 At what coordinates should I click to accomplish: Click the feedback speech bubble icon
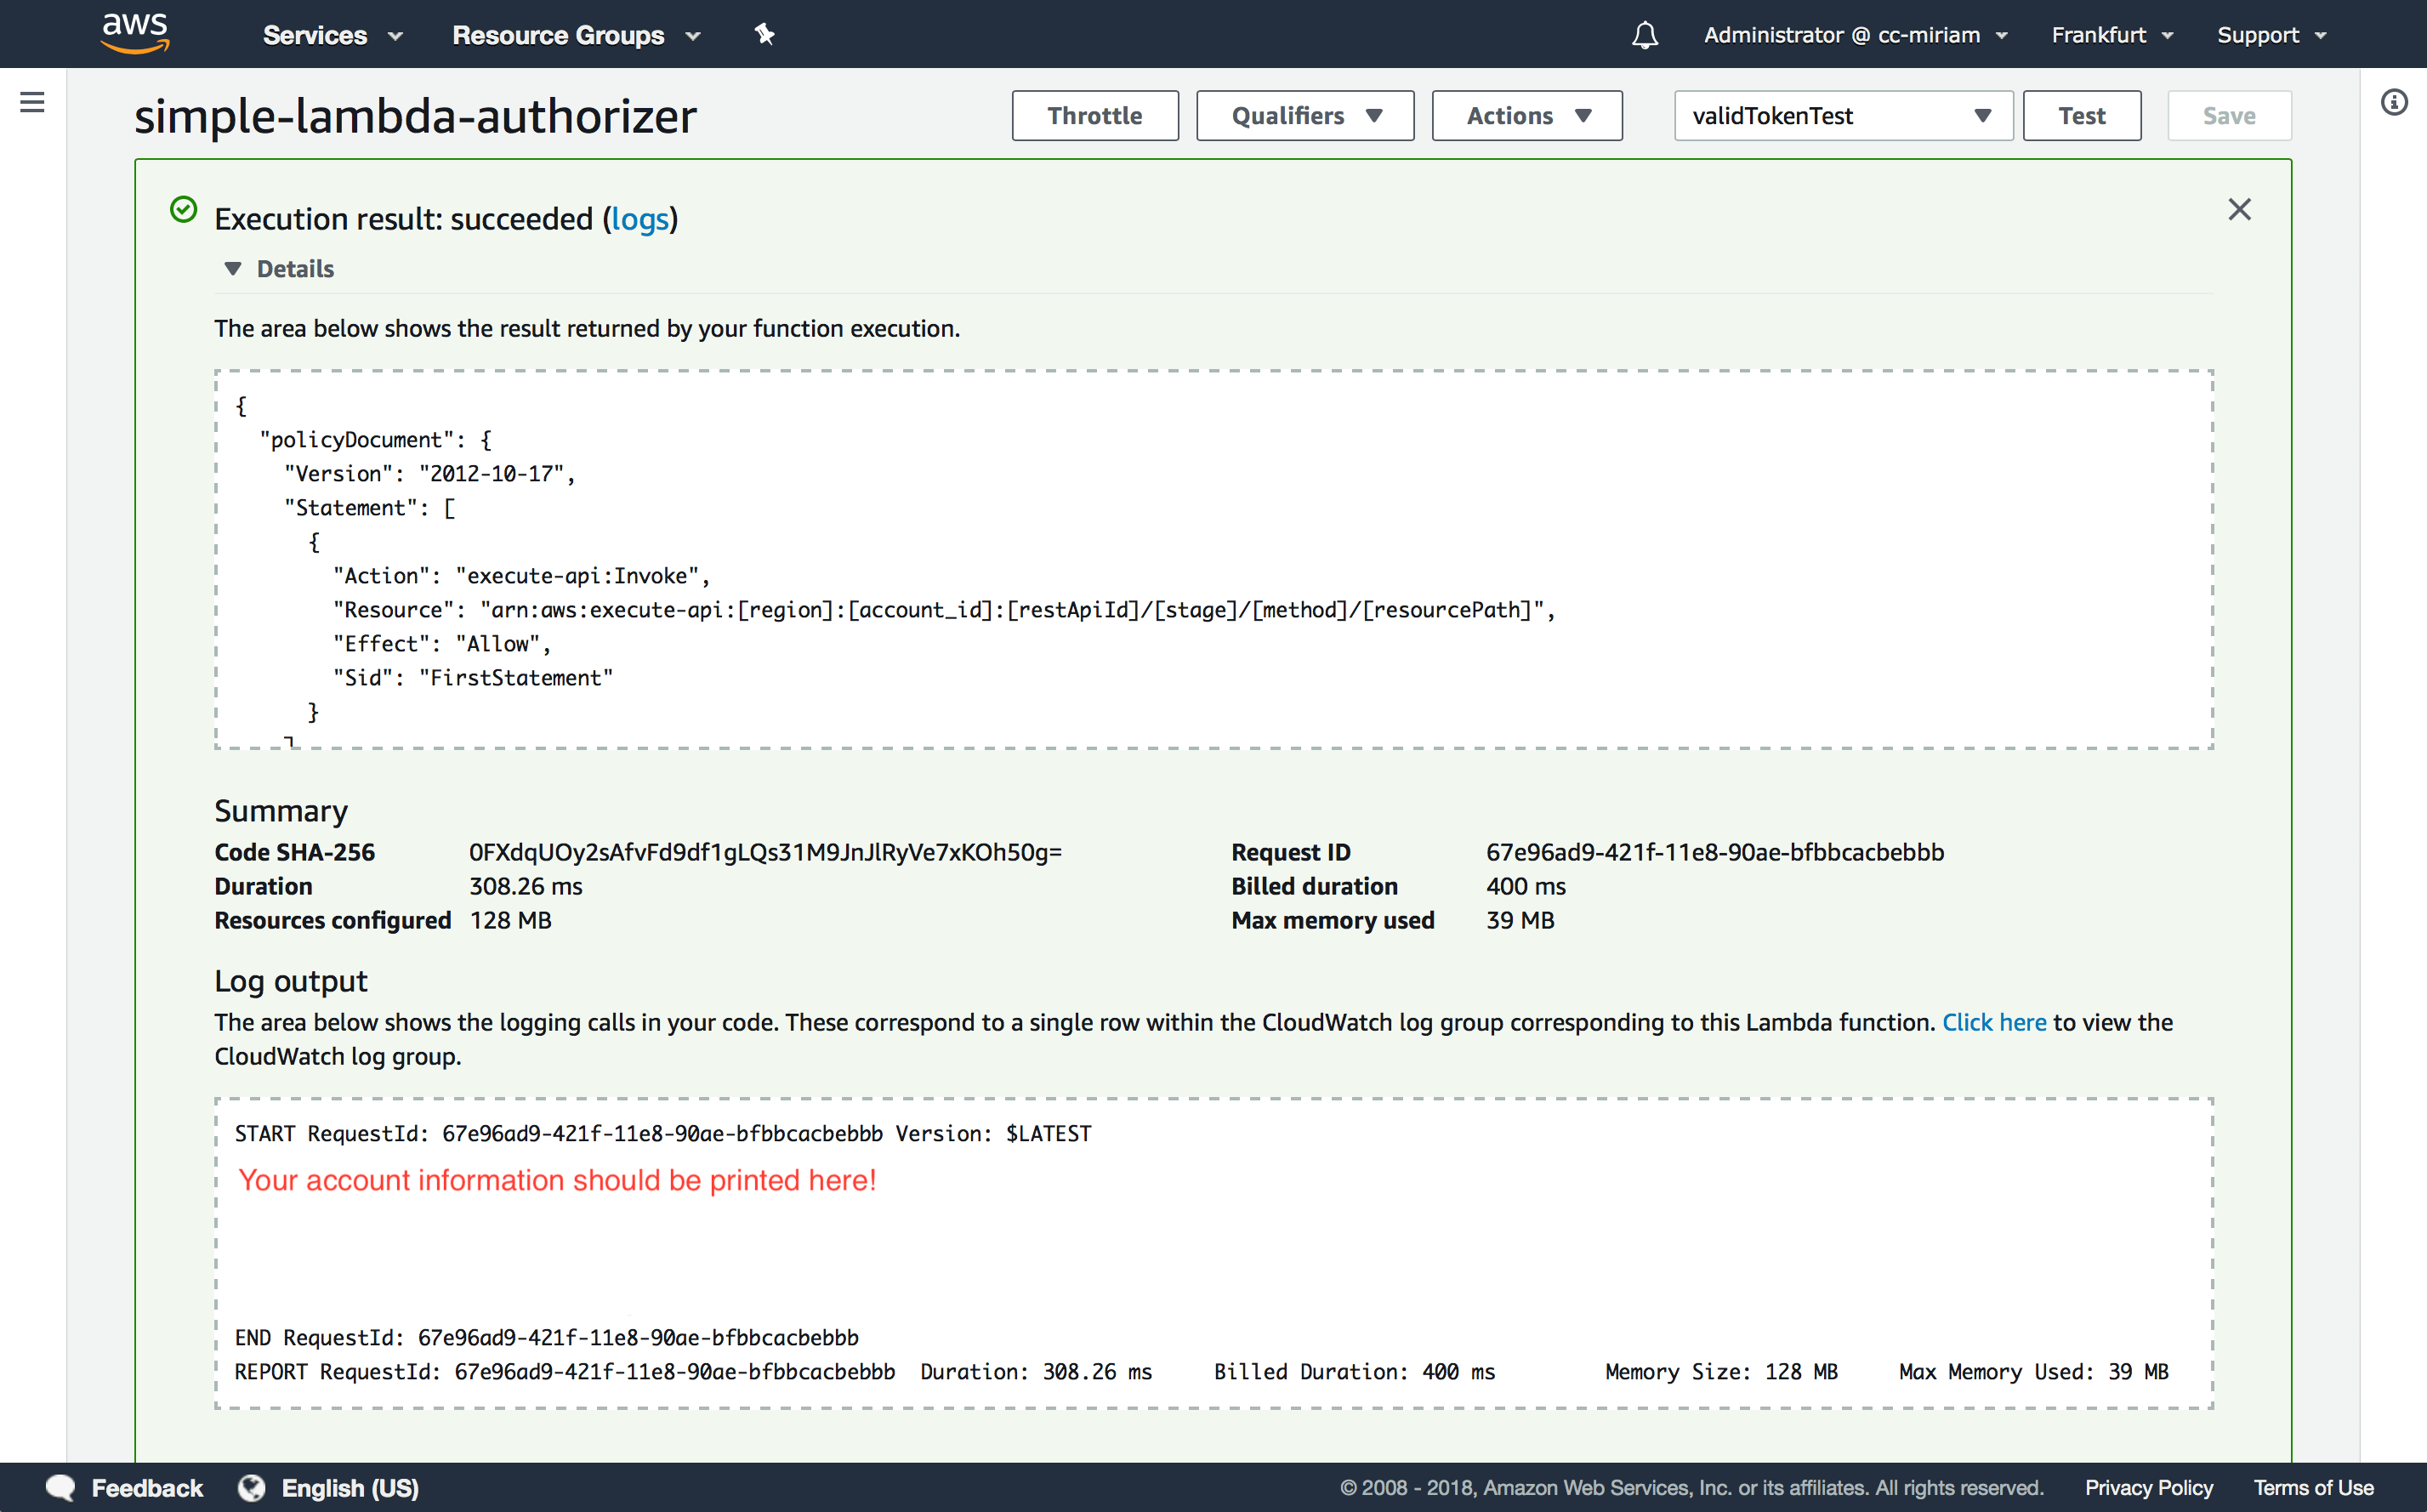(x=60, y=1488)
